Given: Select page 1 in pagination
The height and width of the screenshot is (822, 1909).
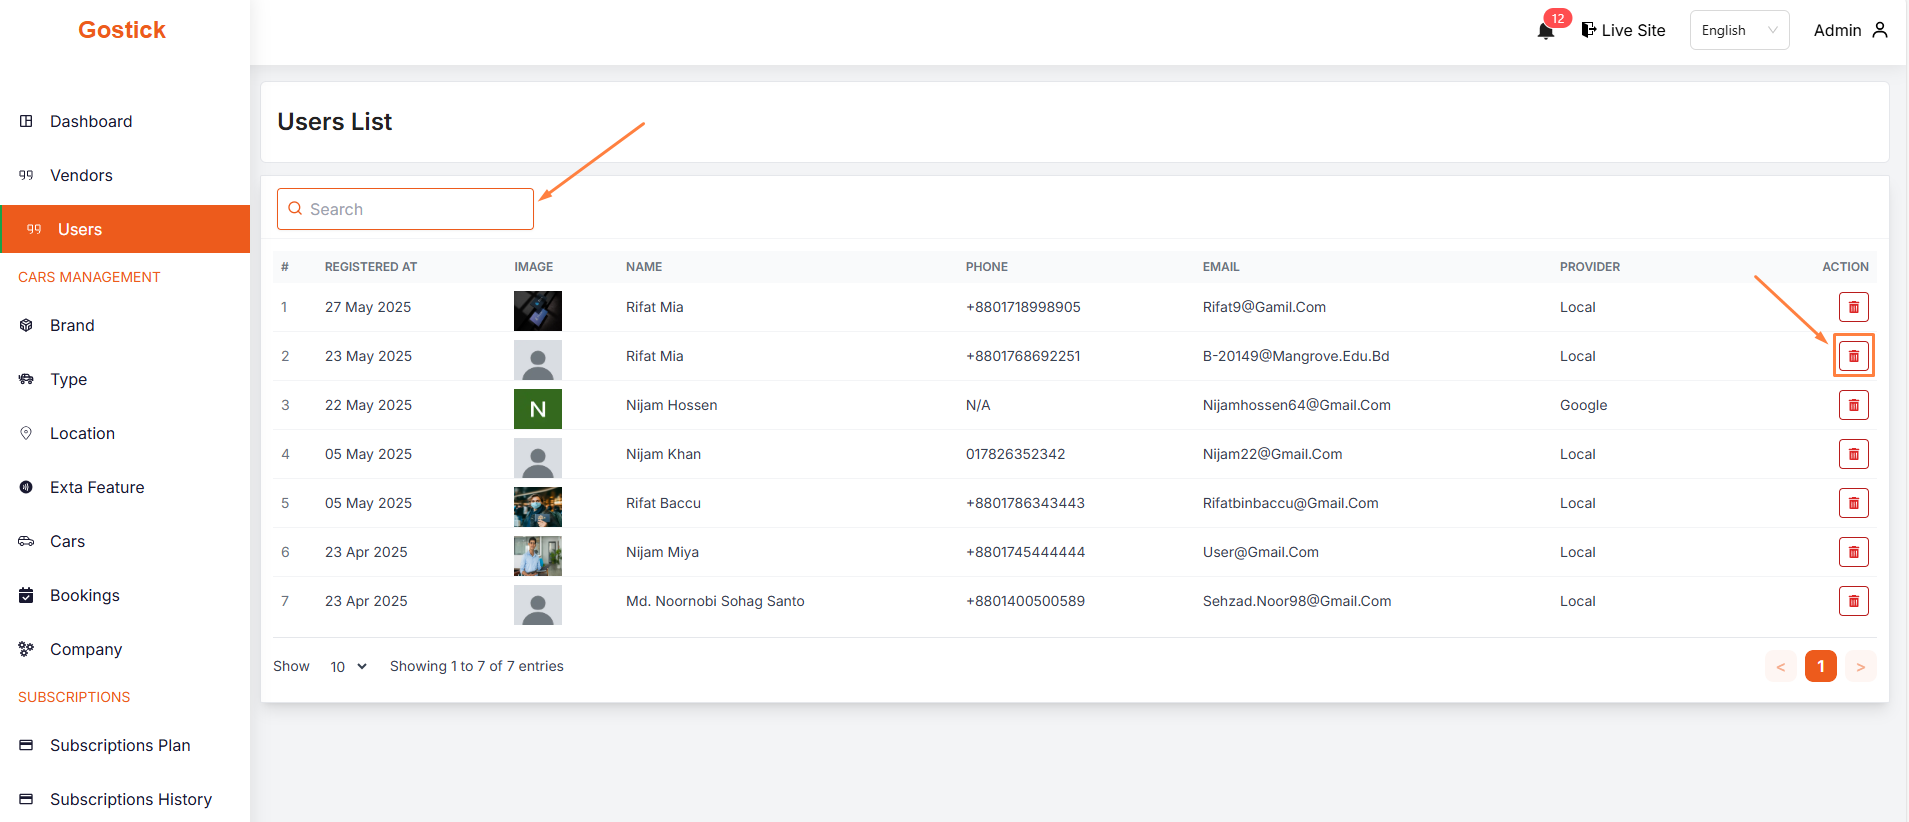Looking at the screenshot, I should click(x=1820, y=666).
